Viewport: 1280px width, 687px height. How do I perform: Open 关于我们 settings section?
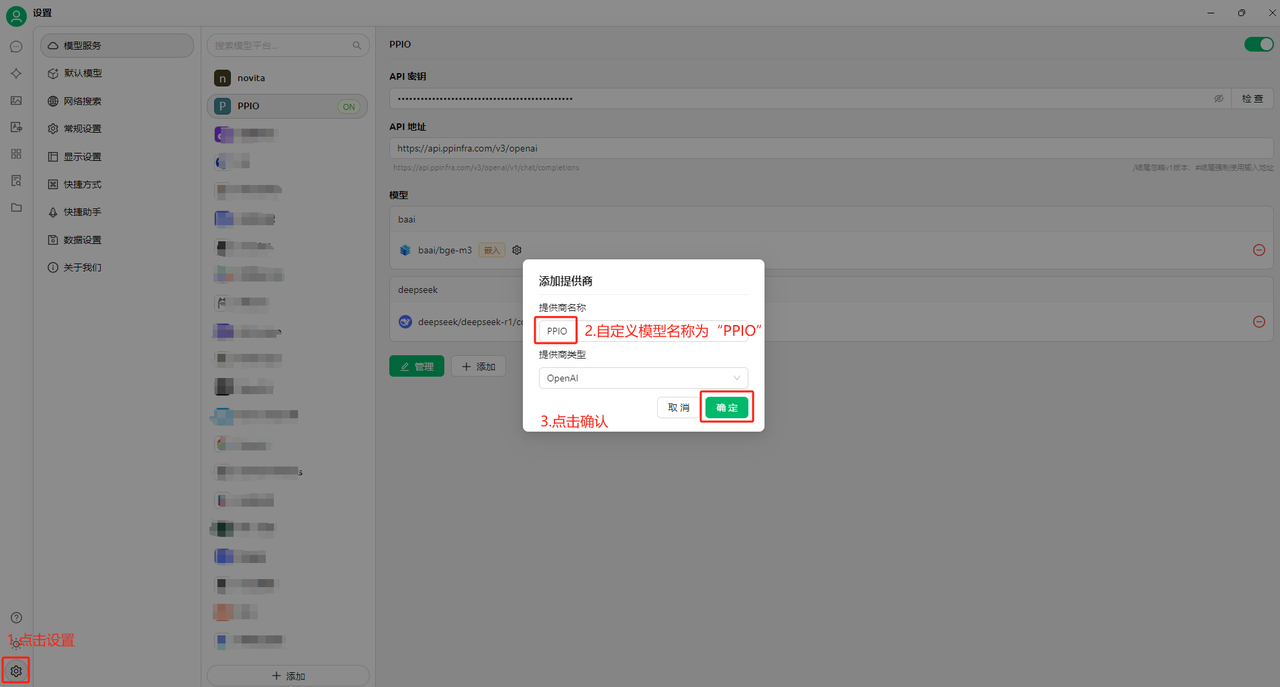pos(117,268)
